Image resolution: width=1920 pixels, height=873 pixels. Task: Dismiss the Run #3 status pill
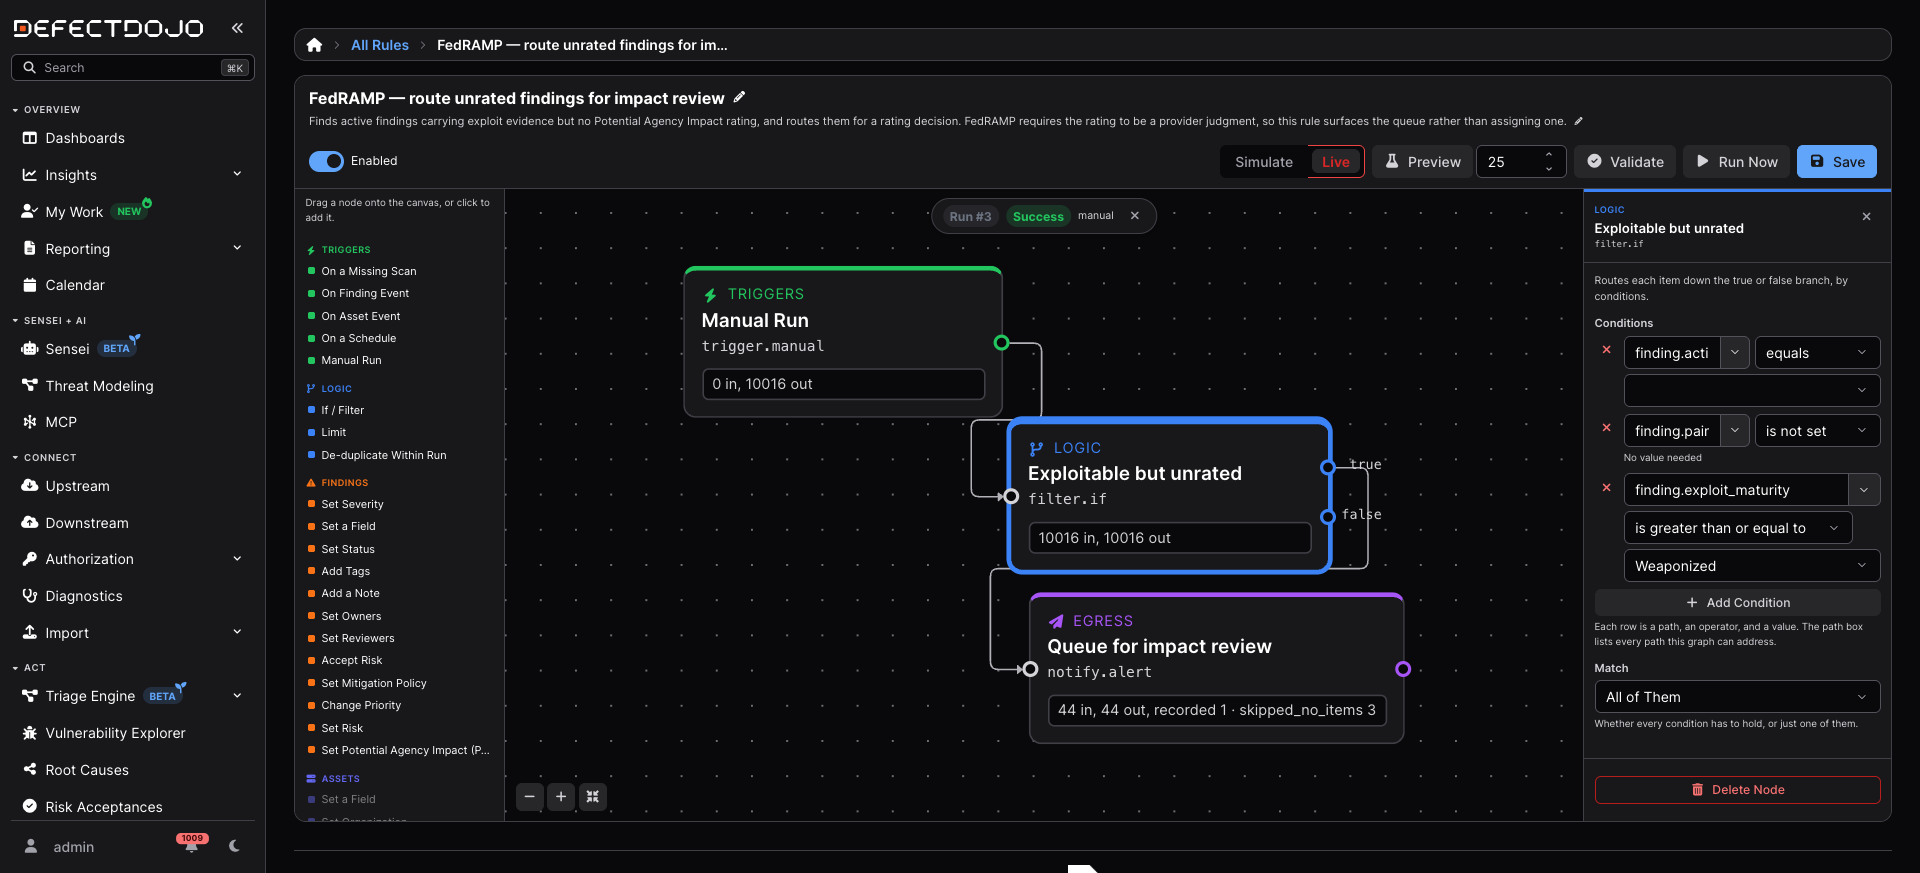coord(1135,216)
